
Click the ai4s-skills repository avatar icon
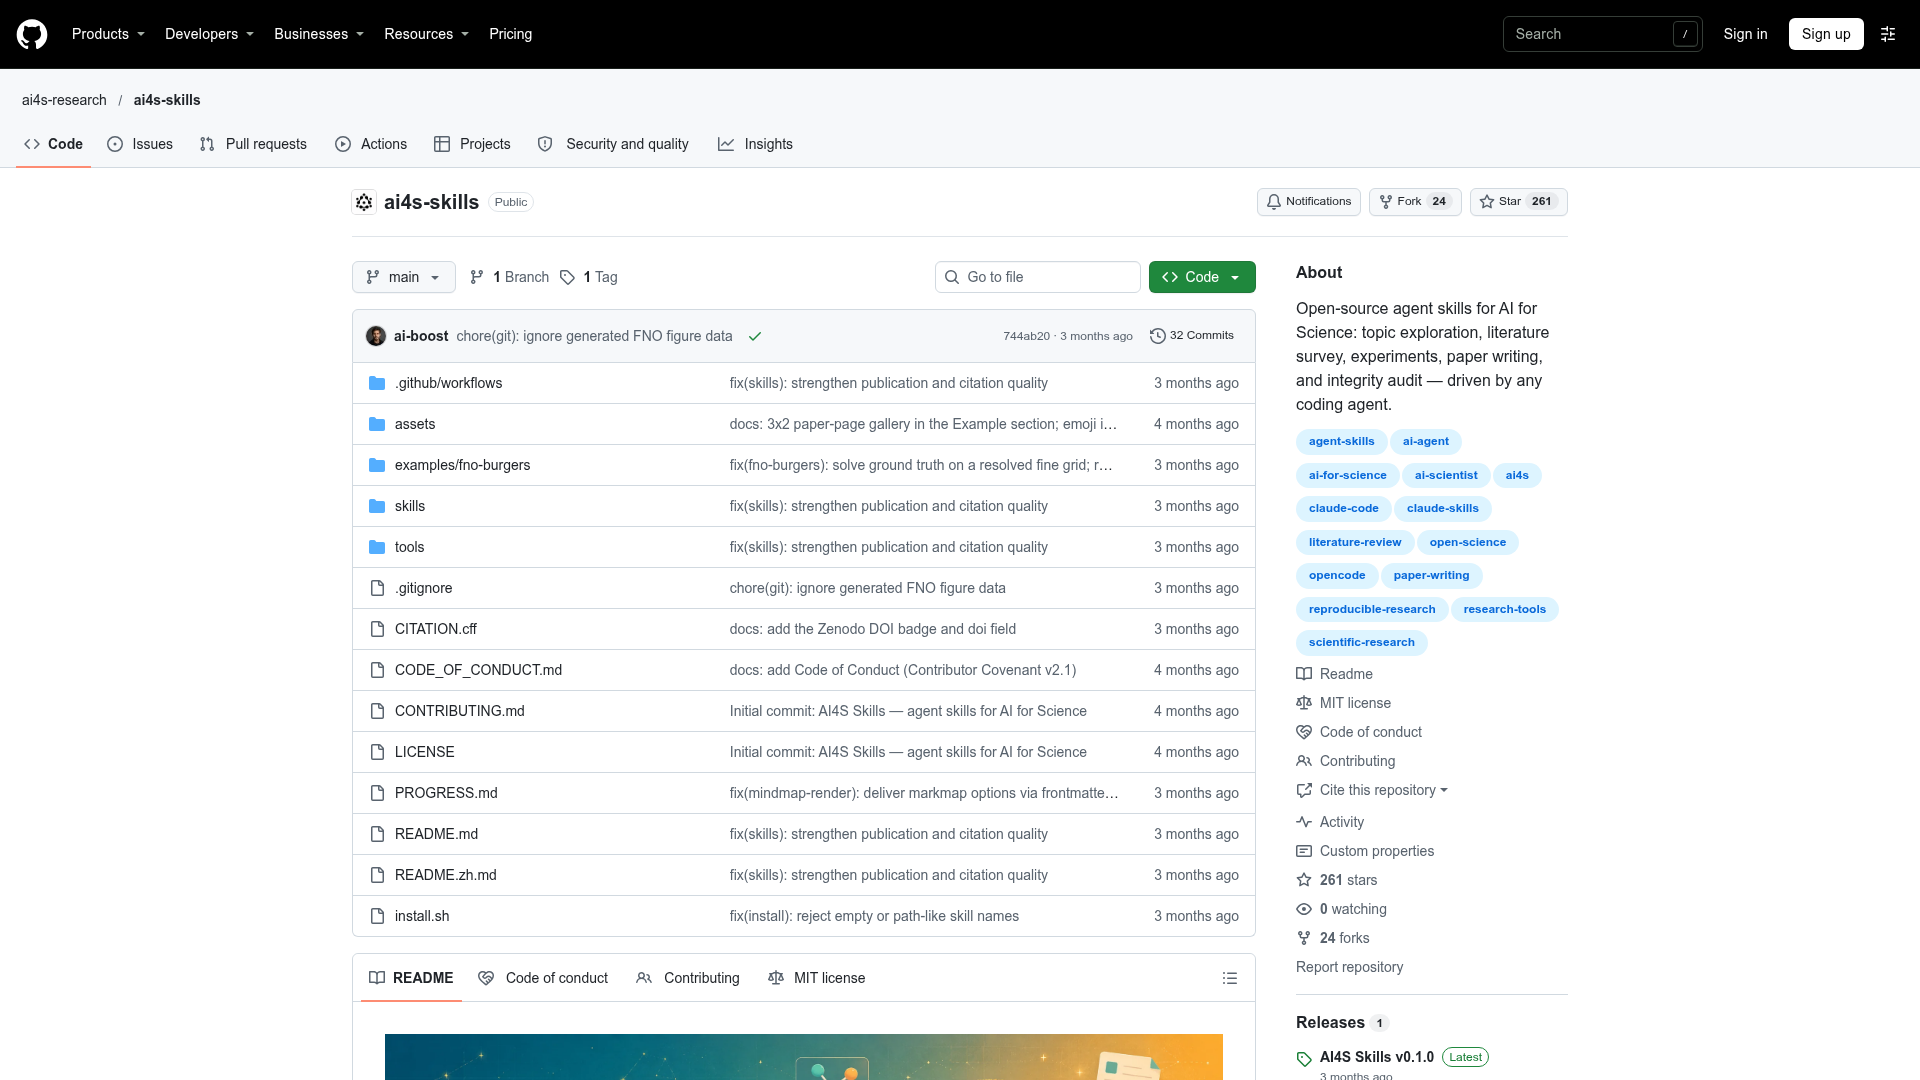[x=364, y=202]
